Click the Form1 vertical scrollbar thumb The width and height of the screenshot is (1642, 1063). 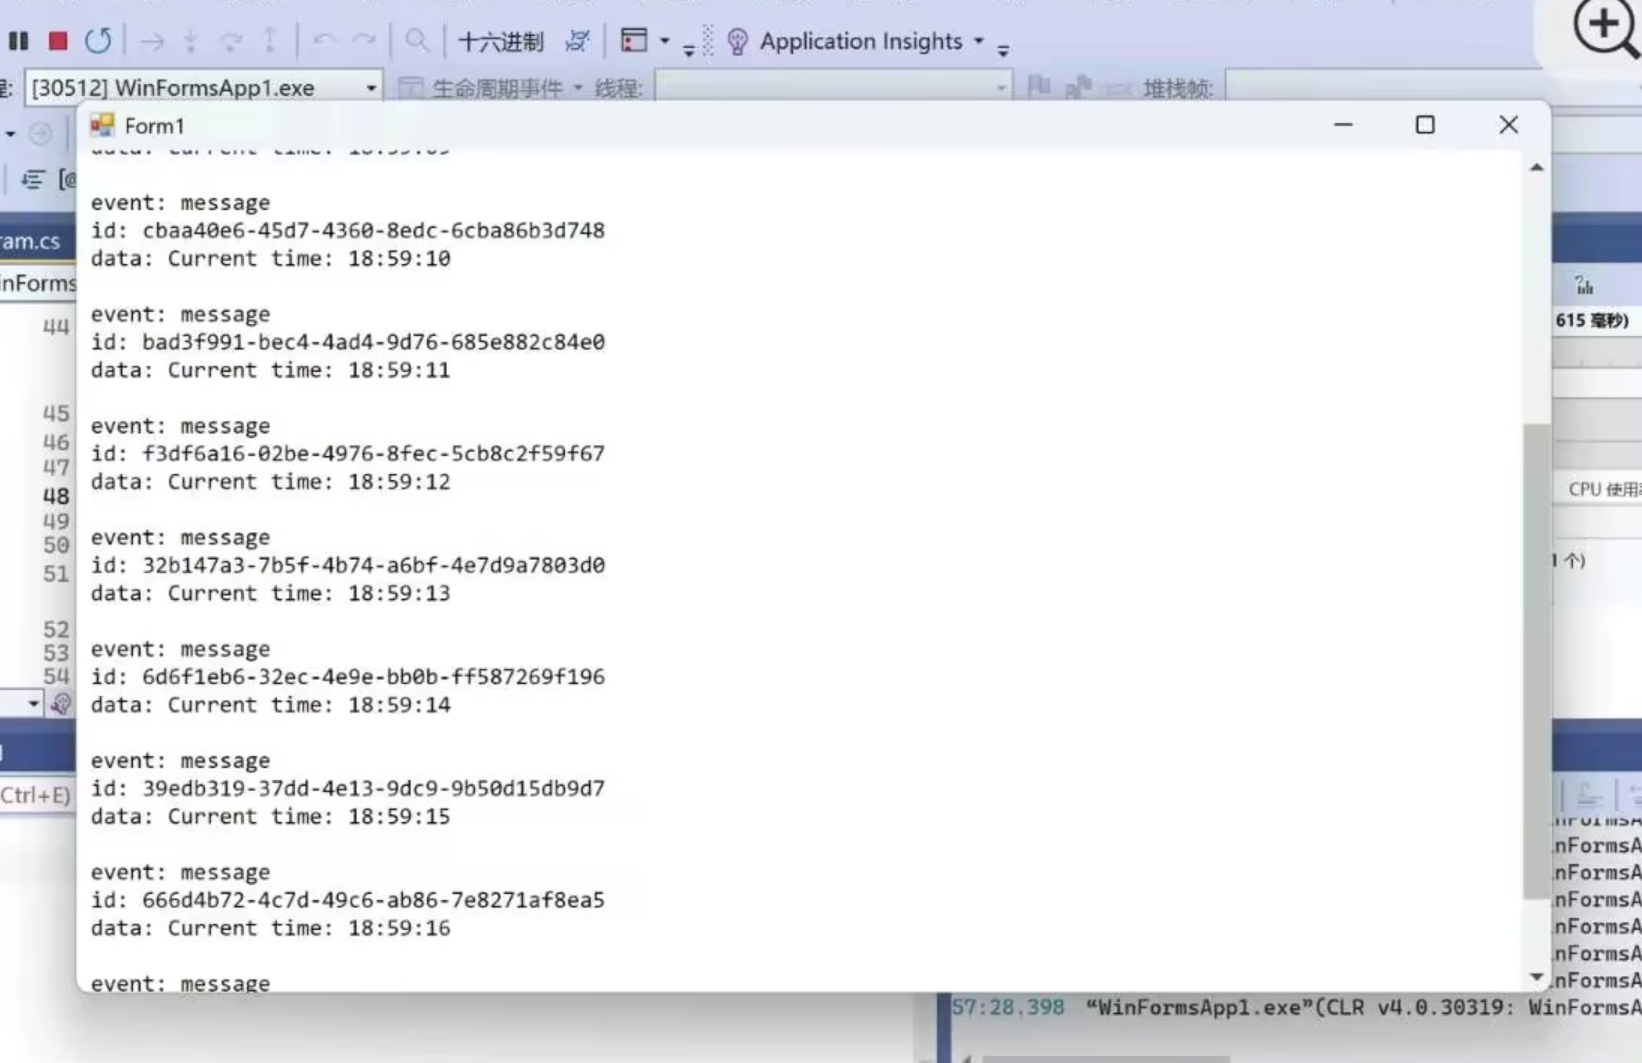[x=1537, y=660]
